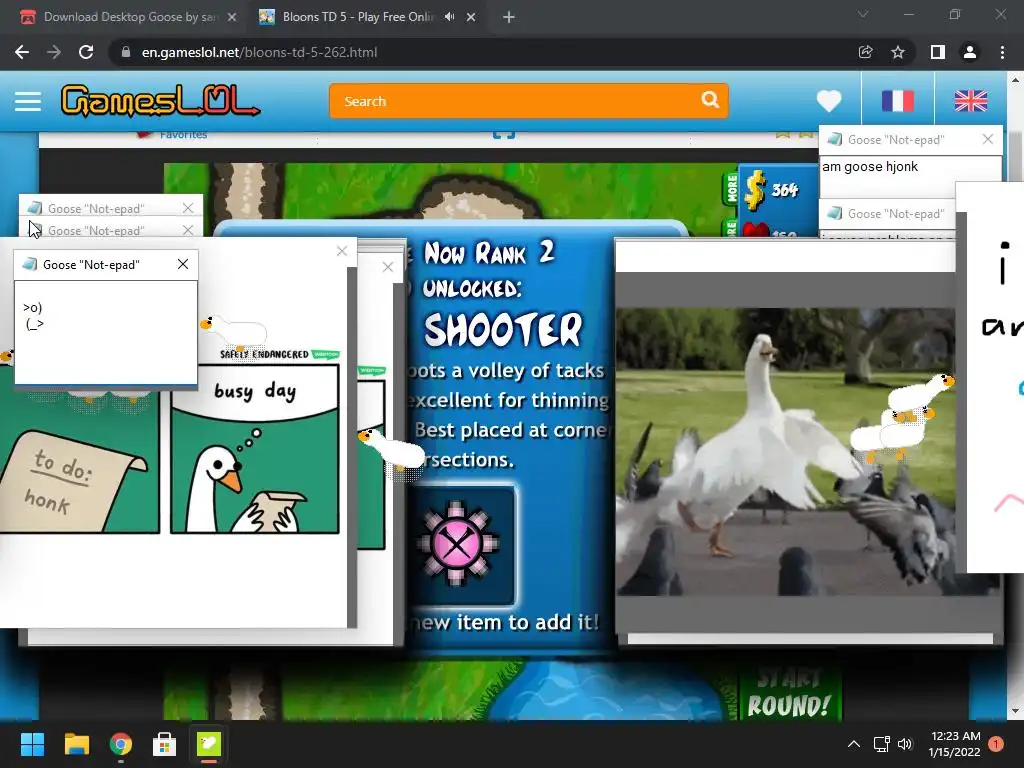View the site lock info icon
This screenshot has height=768, width=1024.
click(126, 52)
